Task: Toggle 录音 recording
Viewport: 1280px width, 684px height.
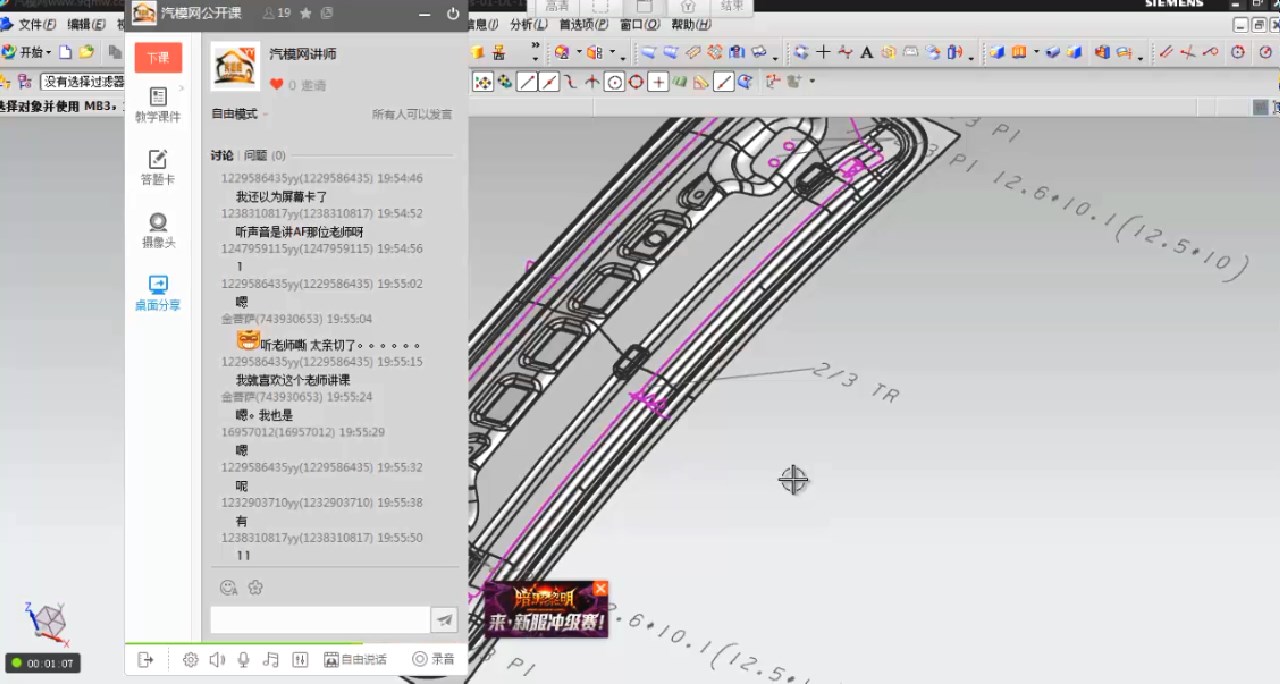Action: pyautogui.click(x=434, y=660)
